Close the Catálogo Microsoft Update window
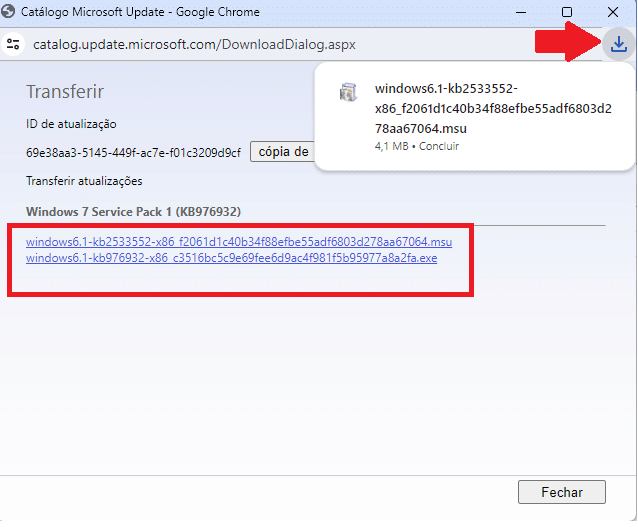 tap(613, 12)
